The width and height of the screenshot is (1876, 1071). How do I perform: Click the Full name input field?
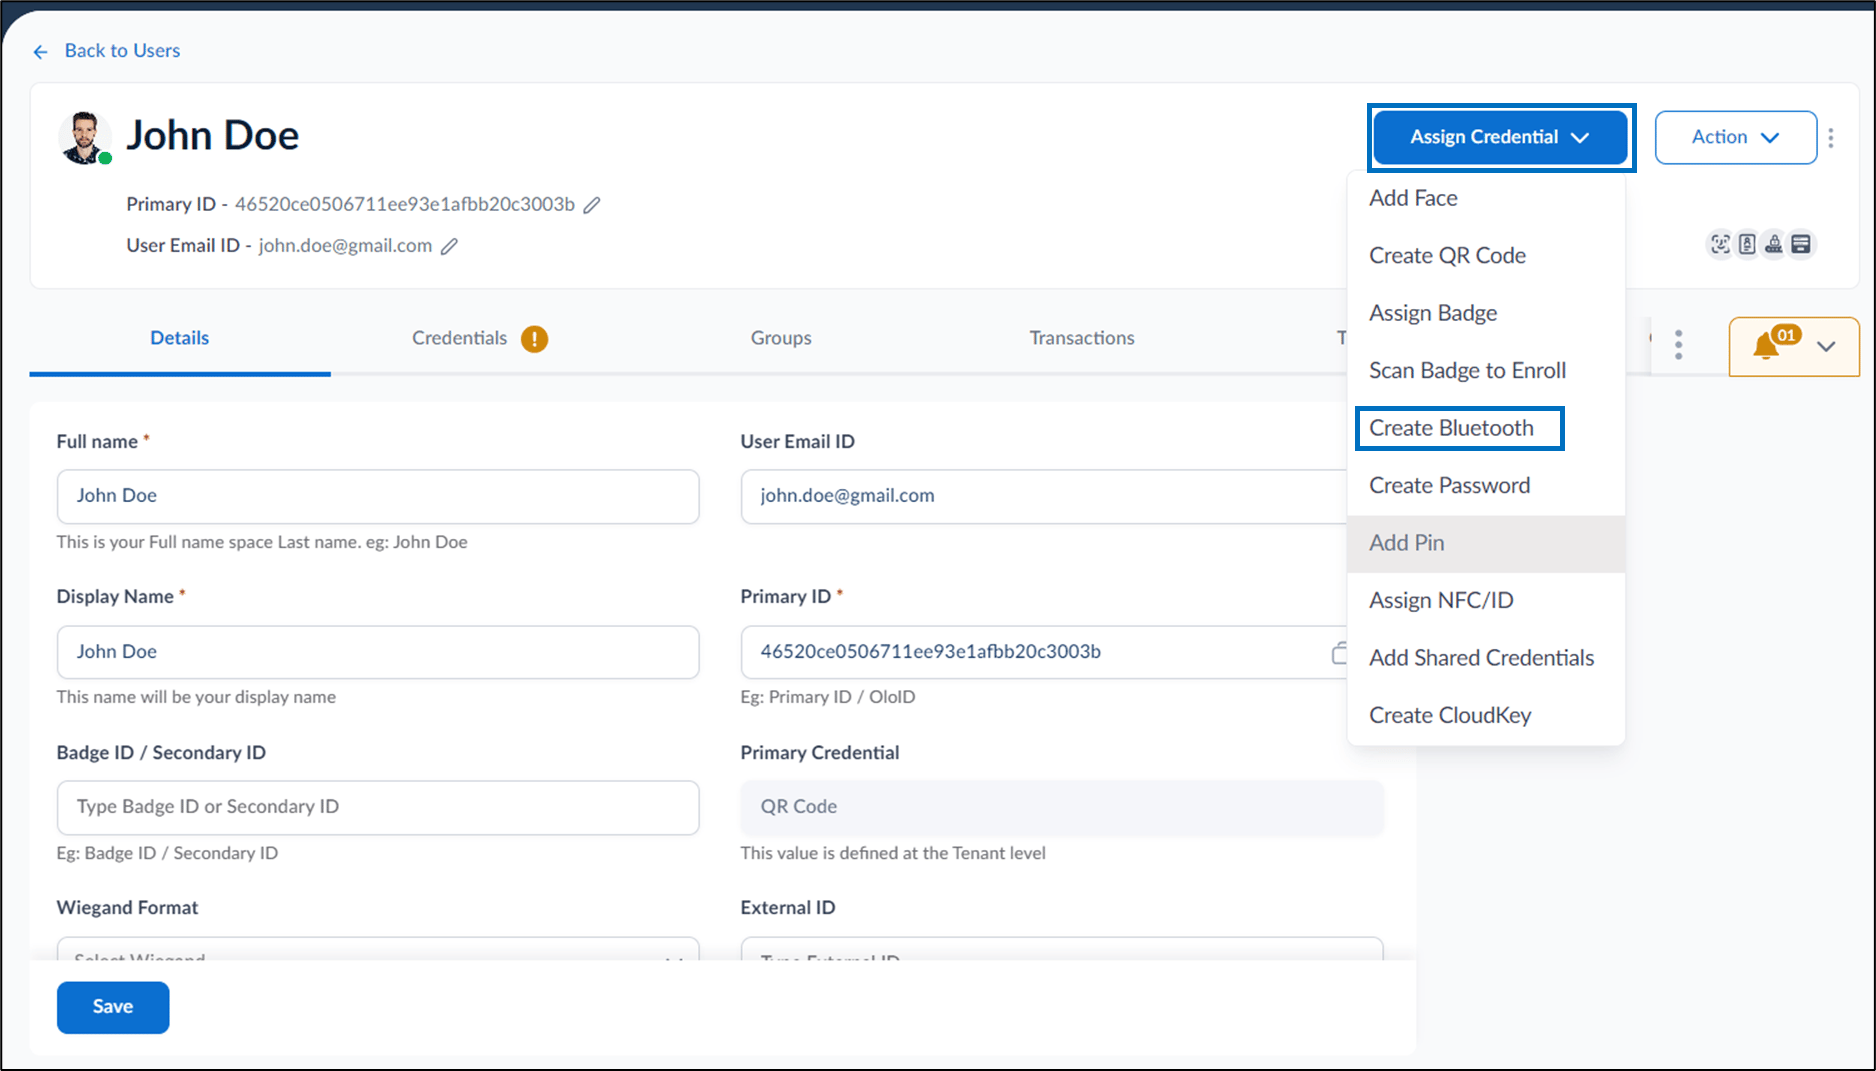pos(378,497)
